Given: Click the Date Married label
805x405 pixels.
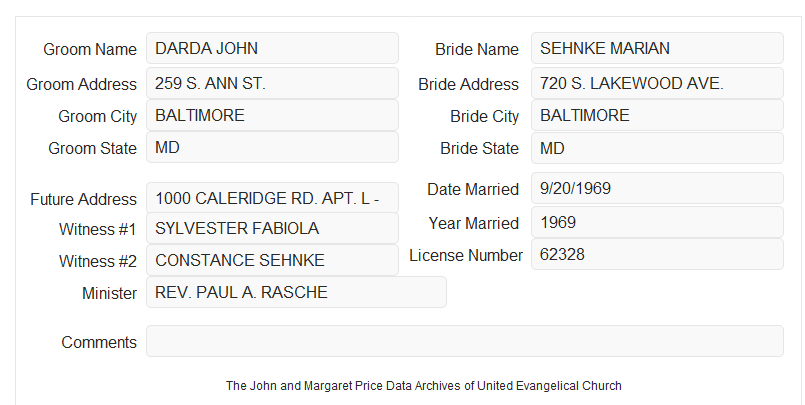Looking at the screenshot, I should pyautogui.click(x=473, y=189).
